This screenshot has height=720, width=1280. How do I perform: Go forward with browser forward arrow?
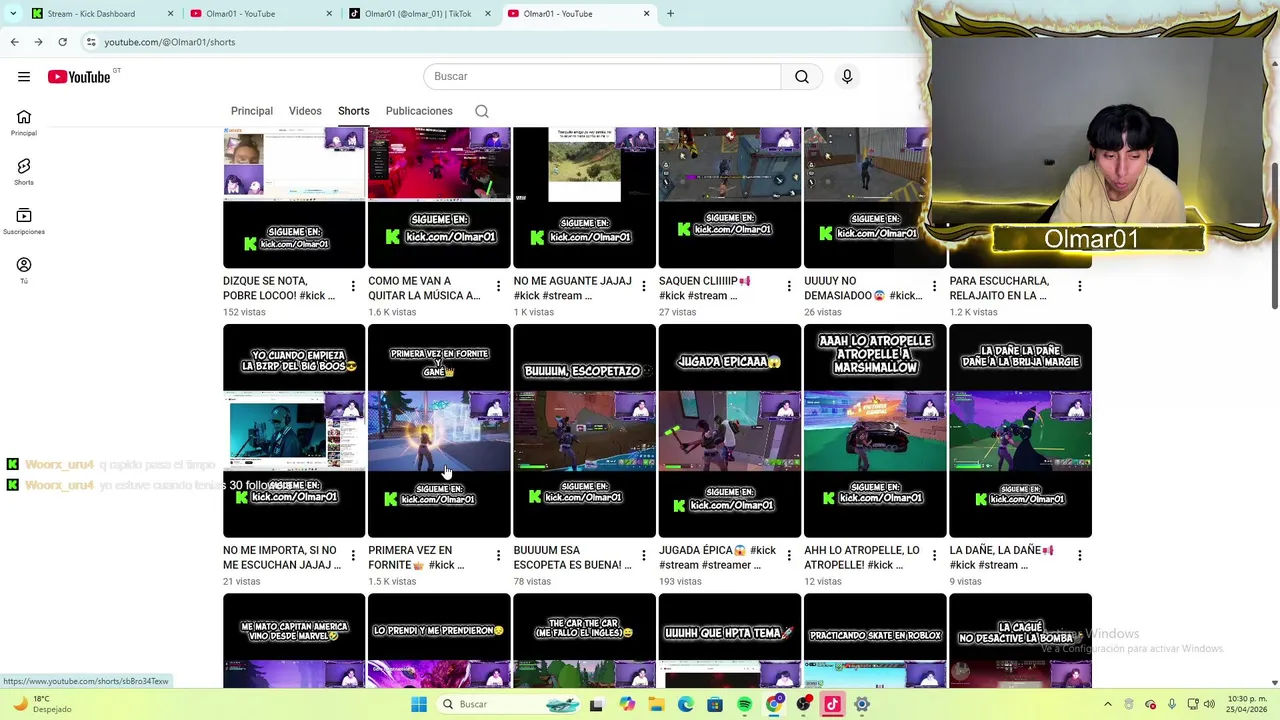[x=38, y=42]
